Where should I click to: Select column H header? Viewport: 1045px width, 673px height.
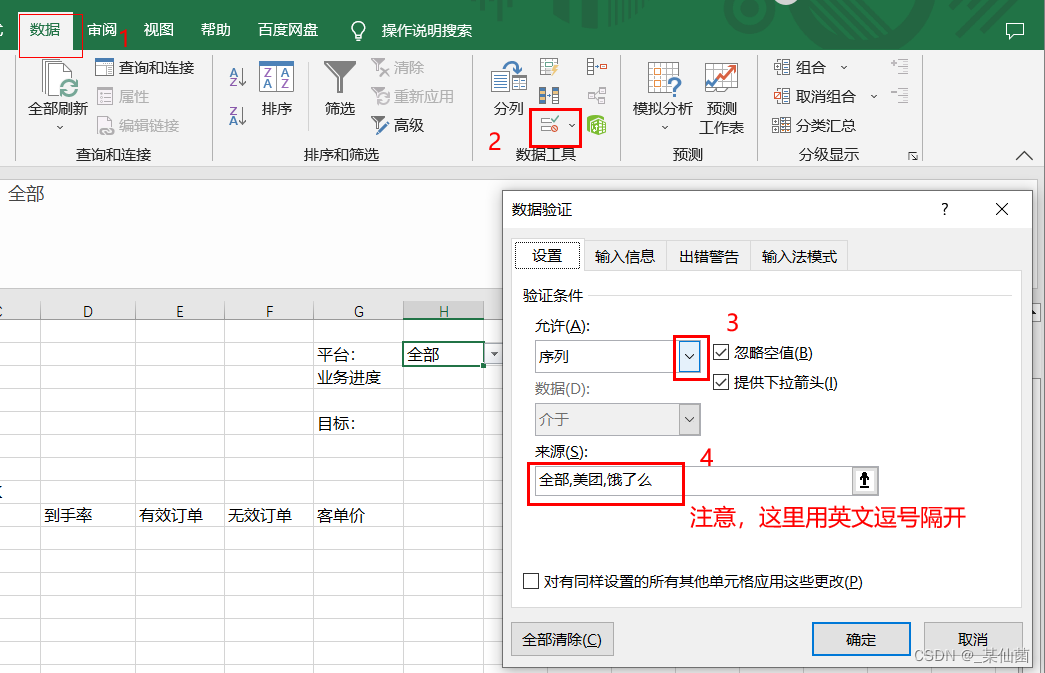443,311
